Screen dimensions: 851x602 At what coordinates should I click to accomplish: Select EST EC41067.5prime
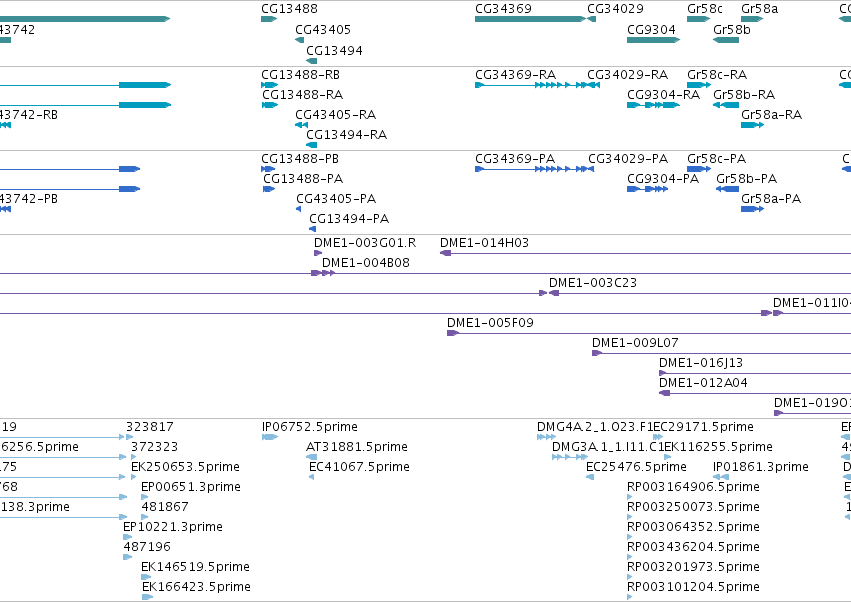coord(359,467)
